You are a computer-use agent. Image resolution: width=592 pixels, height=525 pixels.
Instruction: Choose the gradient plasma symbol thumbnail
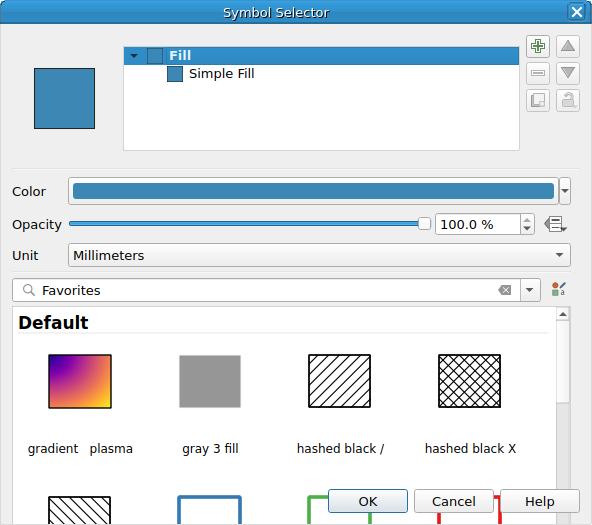click(x=80, y=381)
